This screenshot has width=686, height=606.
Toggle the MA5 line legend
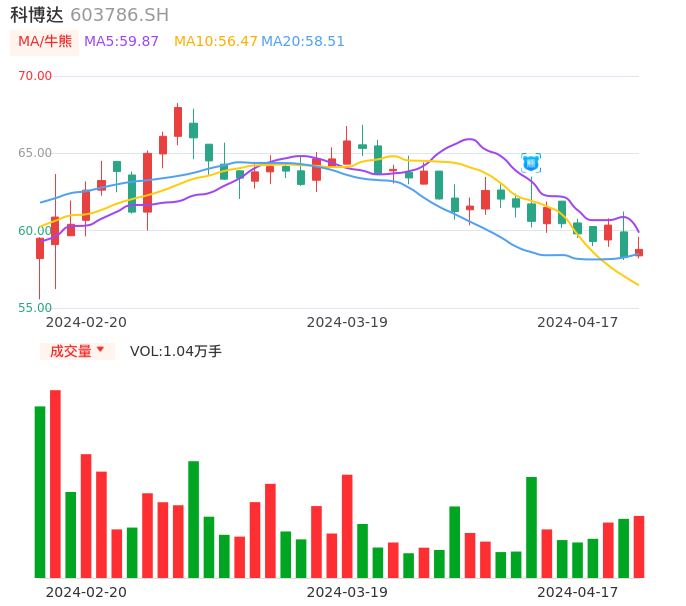121,42
